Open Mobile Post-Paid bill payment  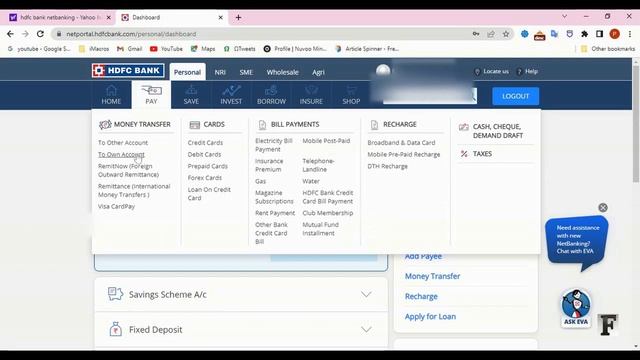click(x=326, y=141)
